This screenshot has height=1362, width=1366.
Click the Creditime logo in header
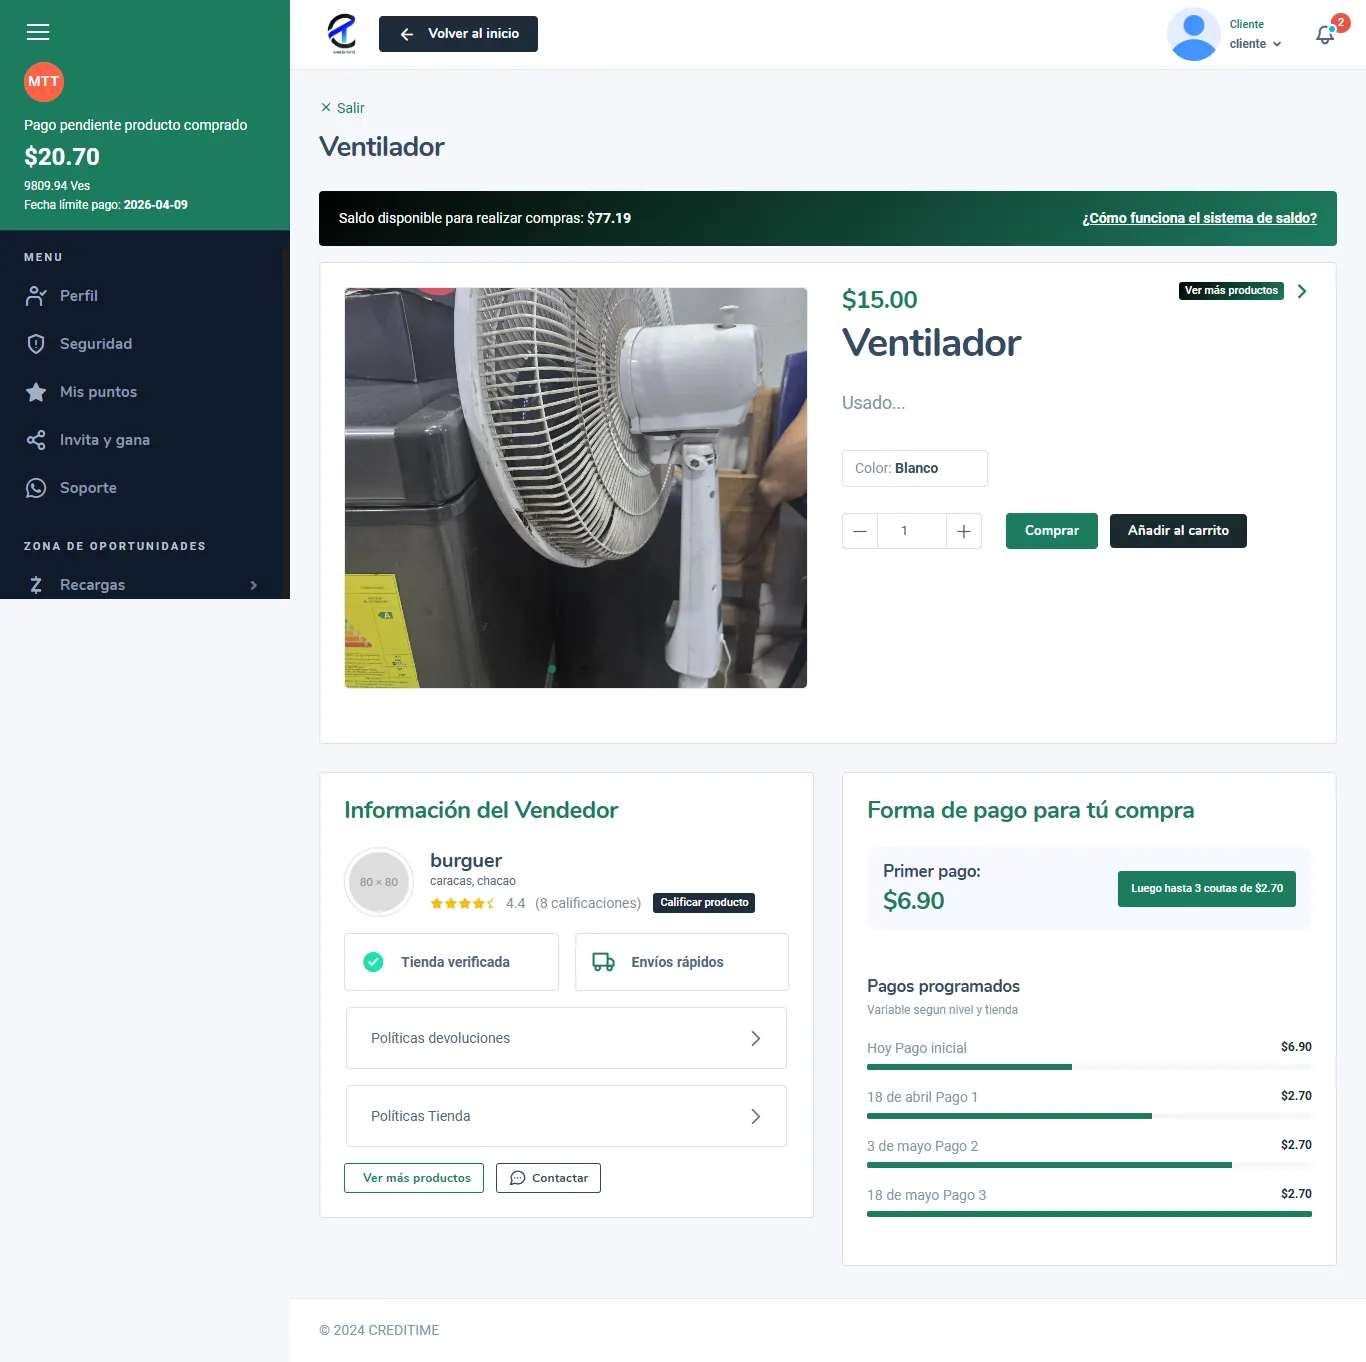pos(342,33)
